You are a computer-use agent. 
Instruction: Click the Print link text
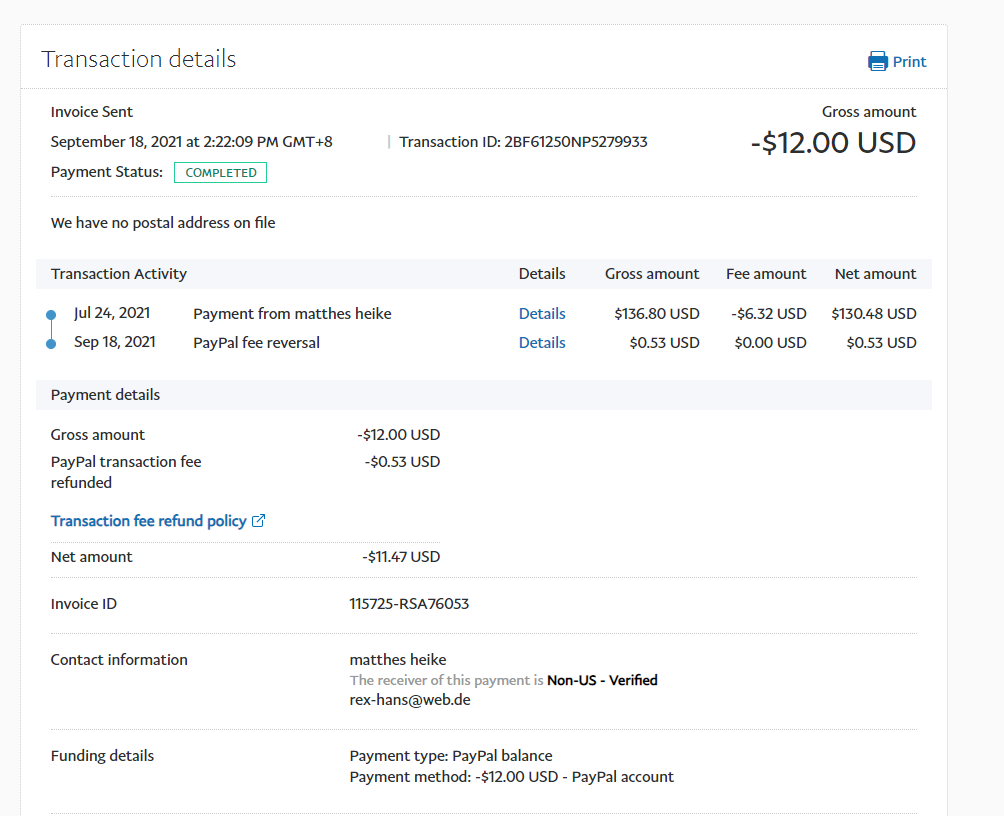pyautogui.click(x=909, y=62)
